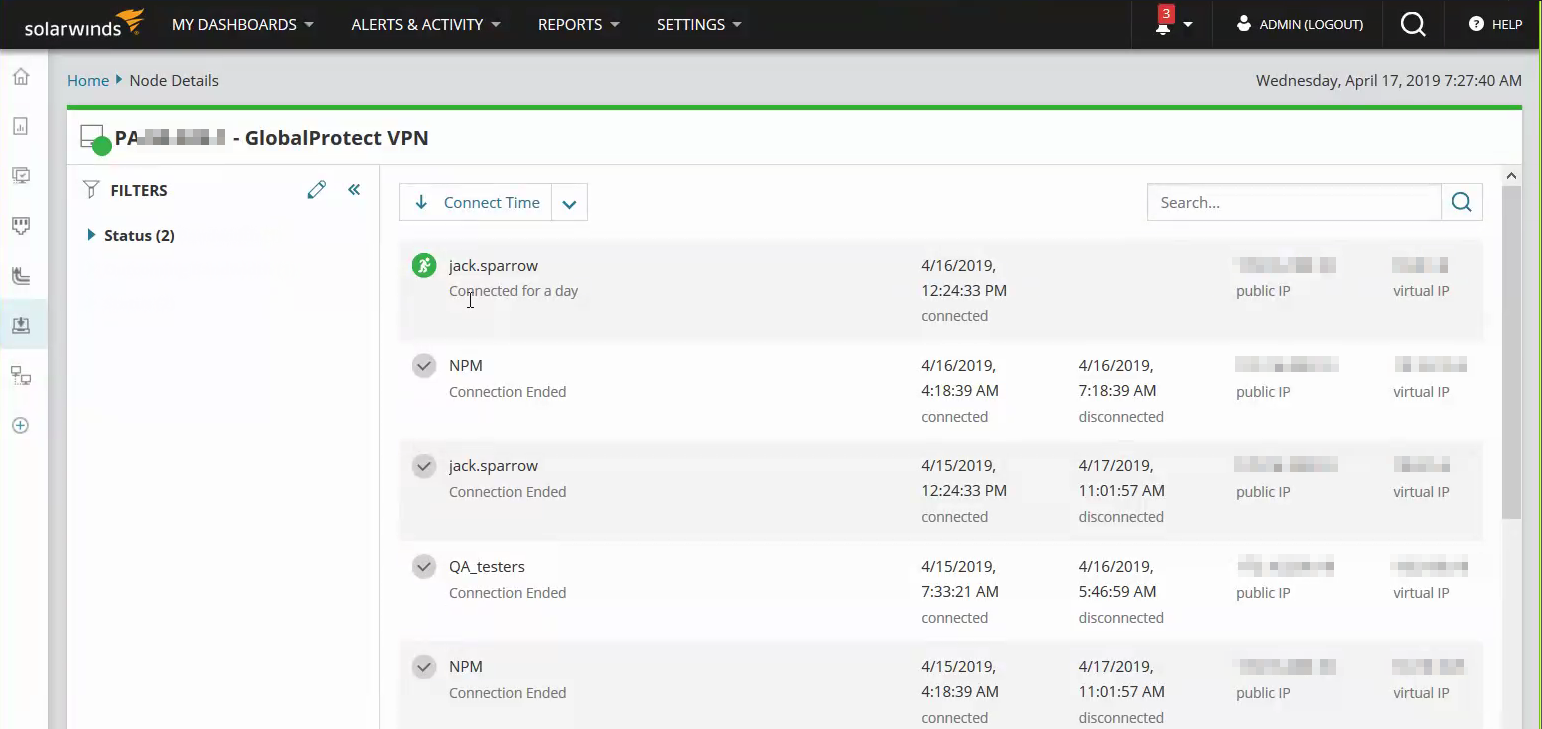Viewport: 1542px width, 729px height.
Task: Click the Admin (Logout) link
Action: 1299,25
